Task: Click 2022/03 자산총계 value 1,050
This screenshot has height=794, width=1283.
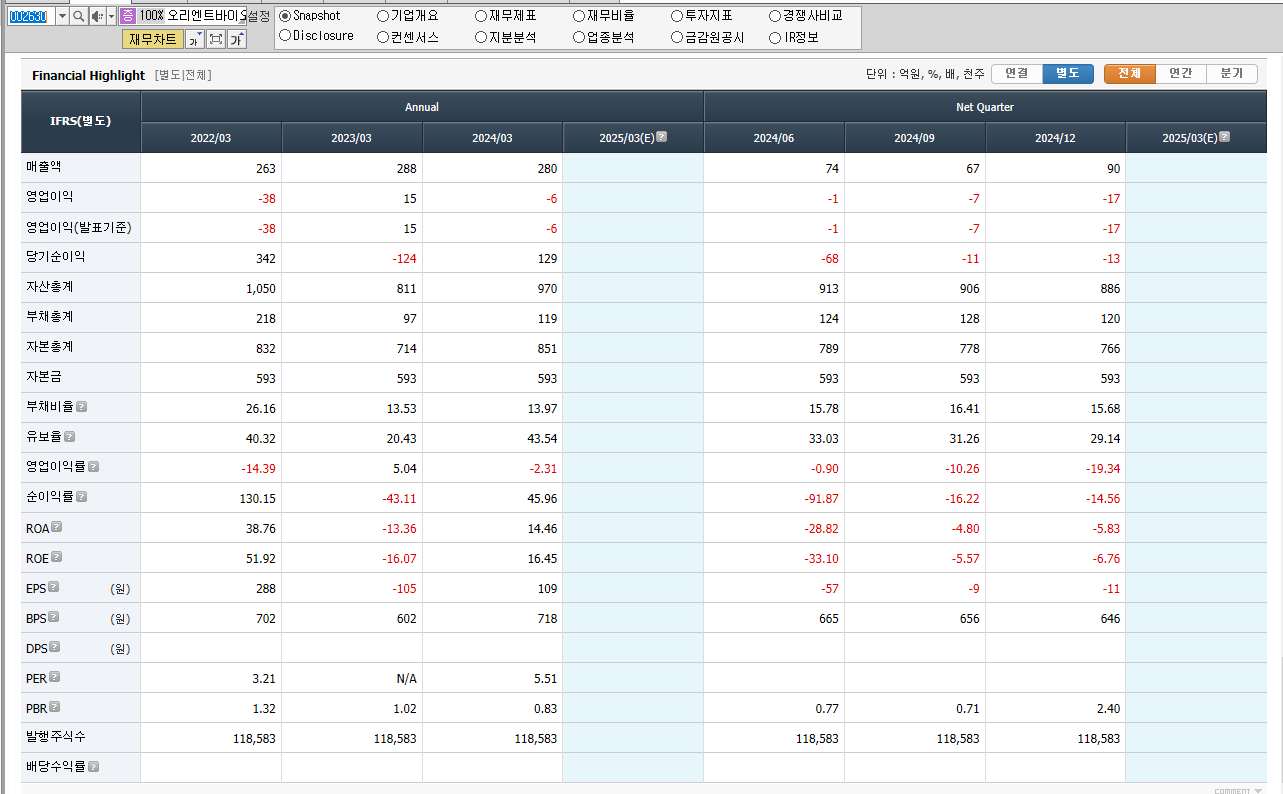Action: coord(261,289)
